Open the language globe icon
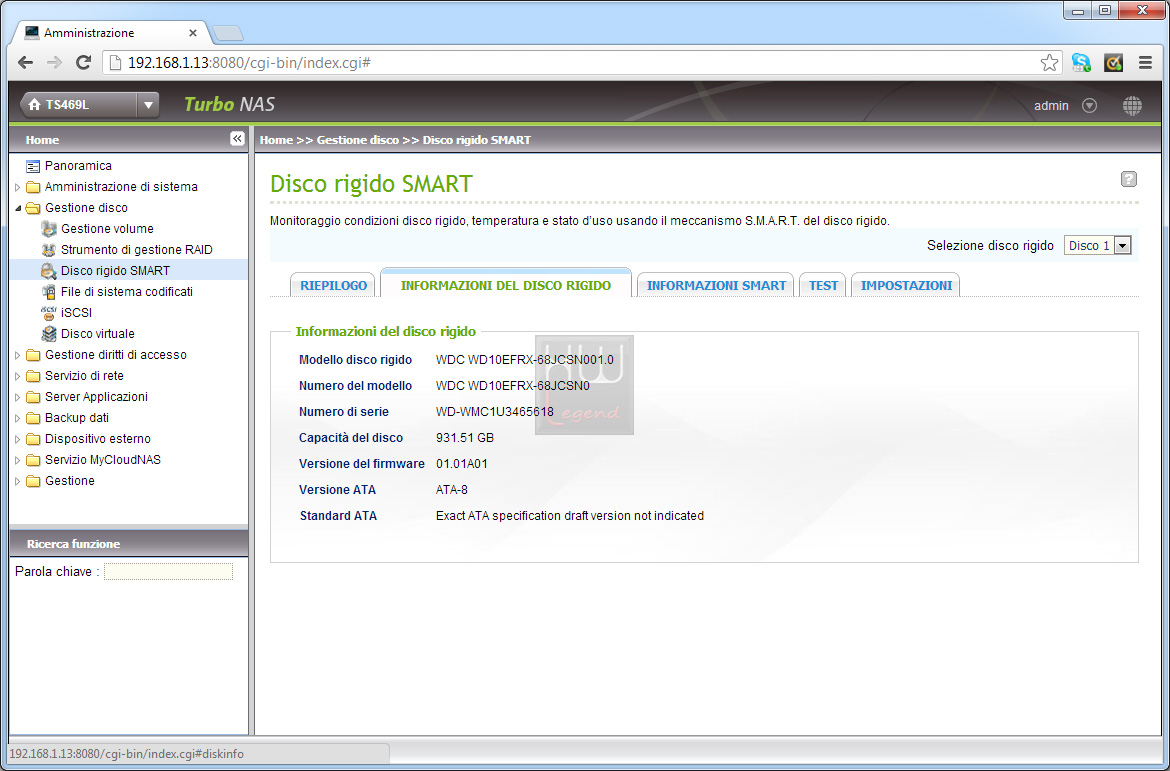 (1132, 106)
